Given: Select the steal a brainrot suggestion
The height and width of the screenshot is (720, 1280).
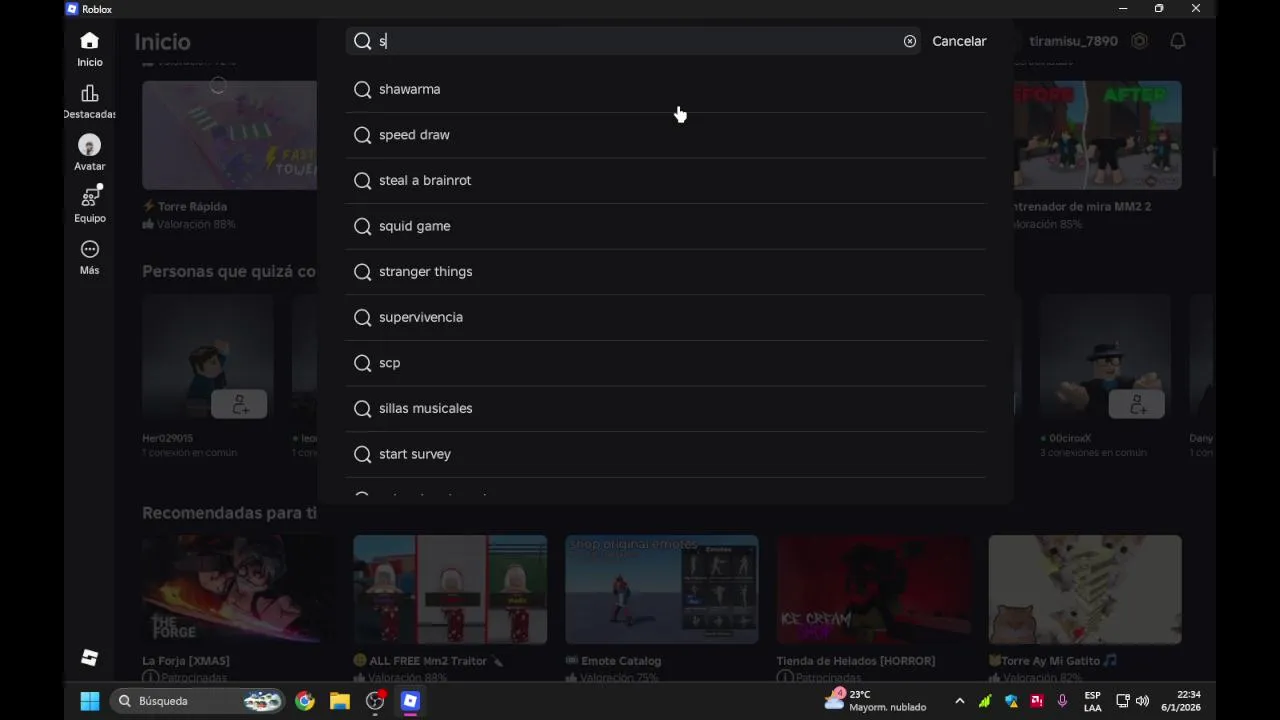Looking at the screenshot, I should tap(665, 180).
